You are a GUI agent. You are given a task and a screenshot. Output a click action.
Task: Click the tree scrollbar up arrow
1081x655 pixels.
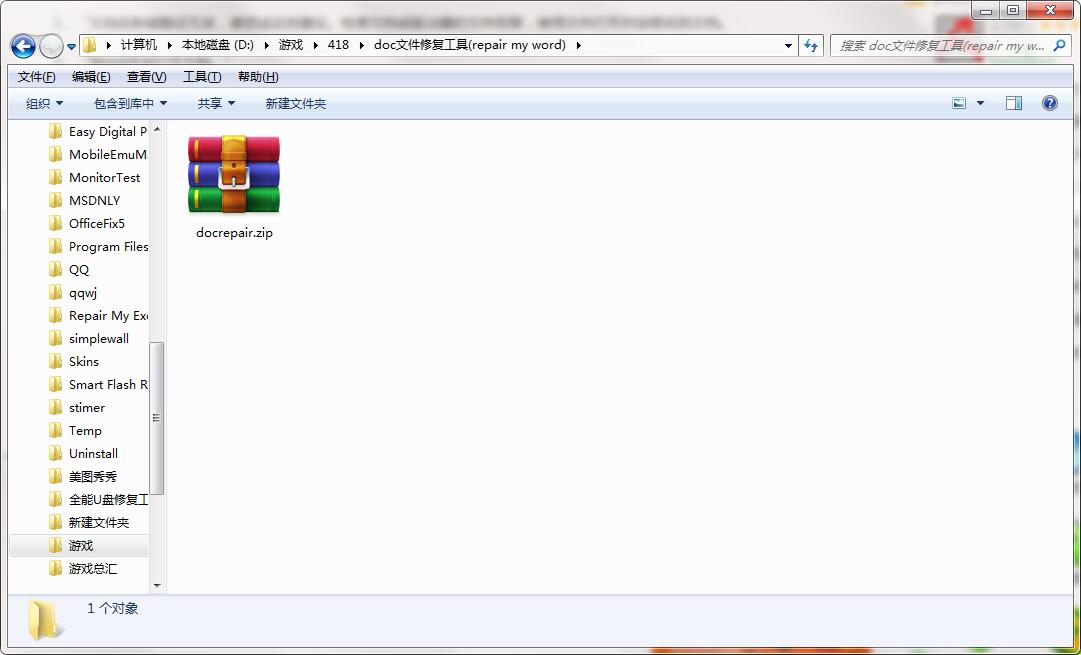coord(157,129)
